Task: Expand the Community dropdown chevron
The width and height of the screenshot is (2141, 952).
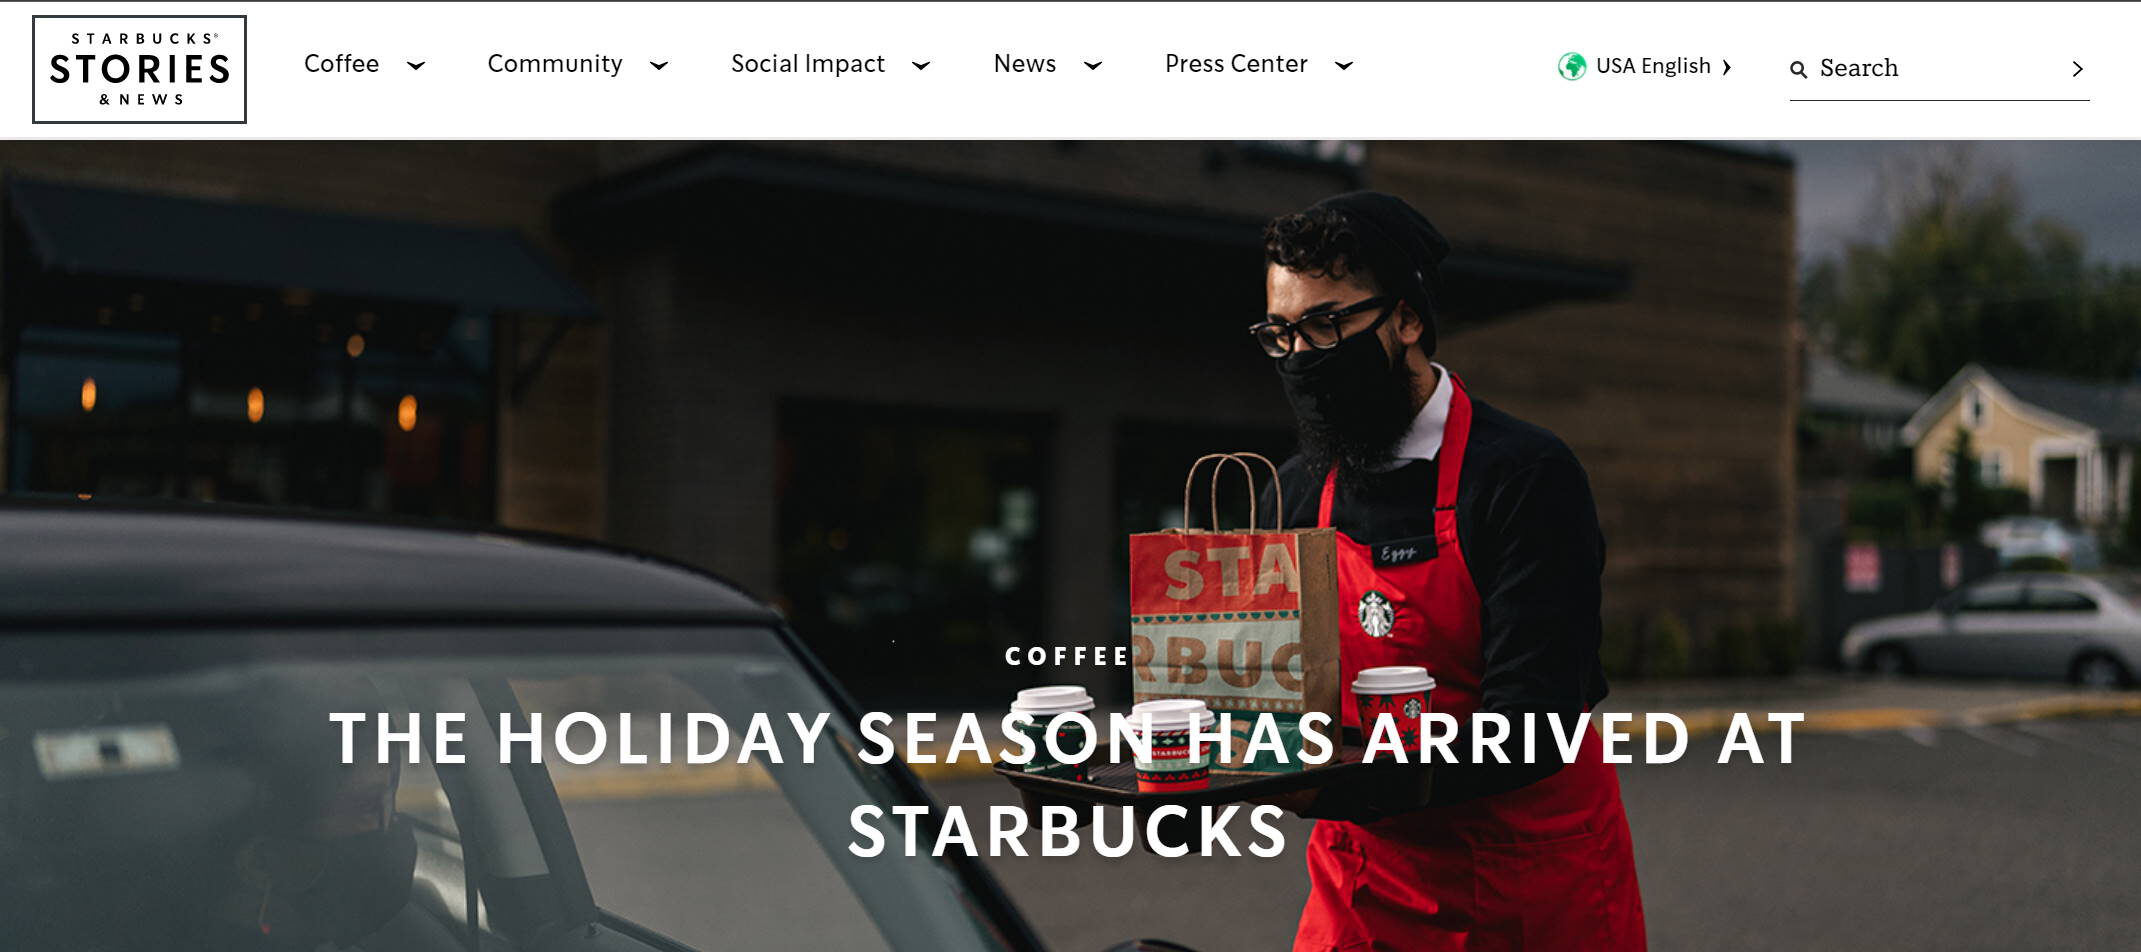Action: (x=658, y=66)
